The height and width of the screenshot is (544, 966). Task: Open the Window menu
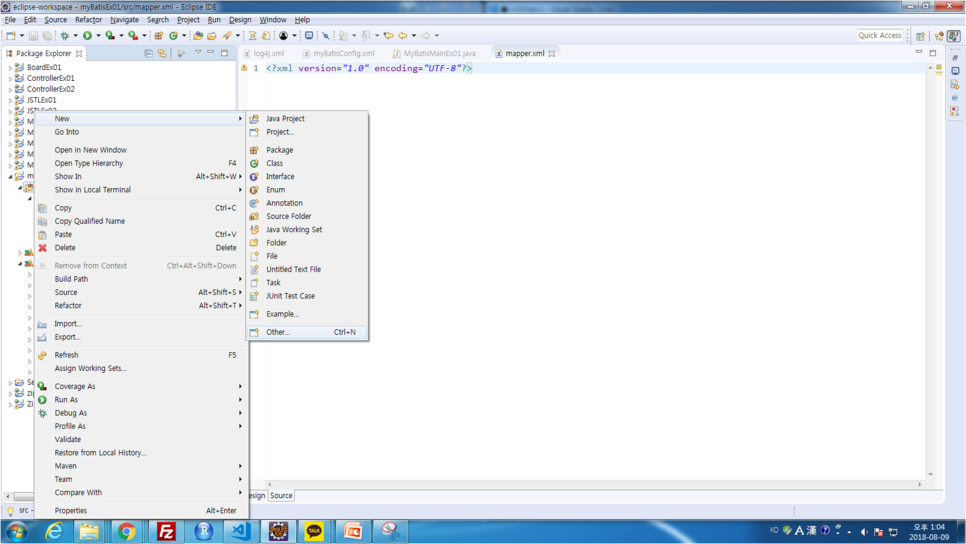click(x=272, y=20)
